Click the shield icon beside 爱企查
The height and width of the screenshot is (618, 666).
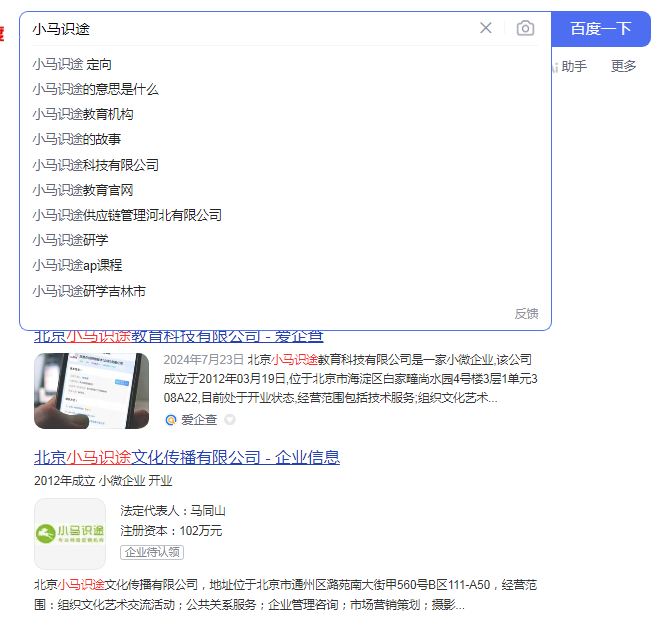tap(230, 420)
